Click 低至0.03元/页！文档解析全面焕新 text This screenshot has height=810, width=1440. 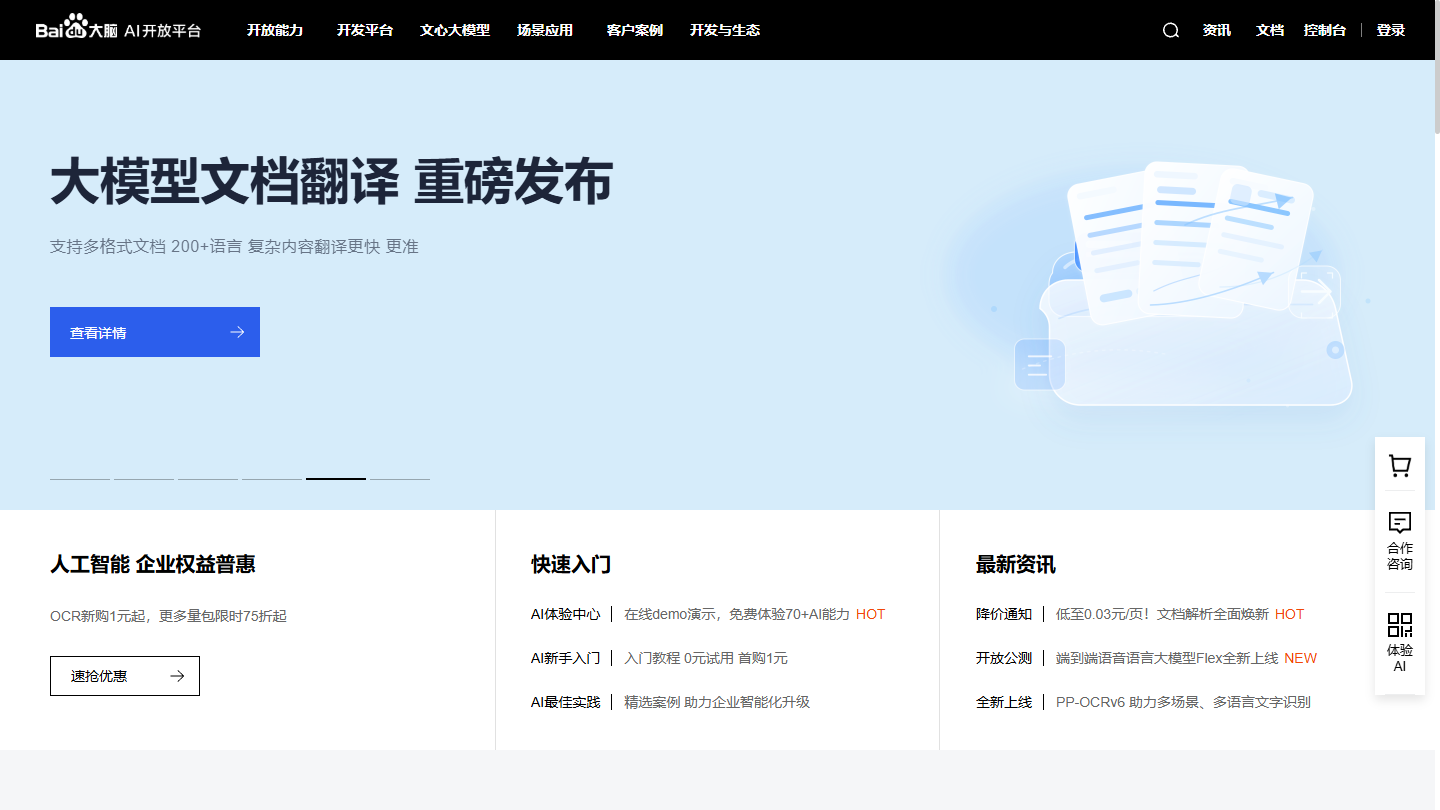click(x=1162, y=614)
